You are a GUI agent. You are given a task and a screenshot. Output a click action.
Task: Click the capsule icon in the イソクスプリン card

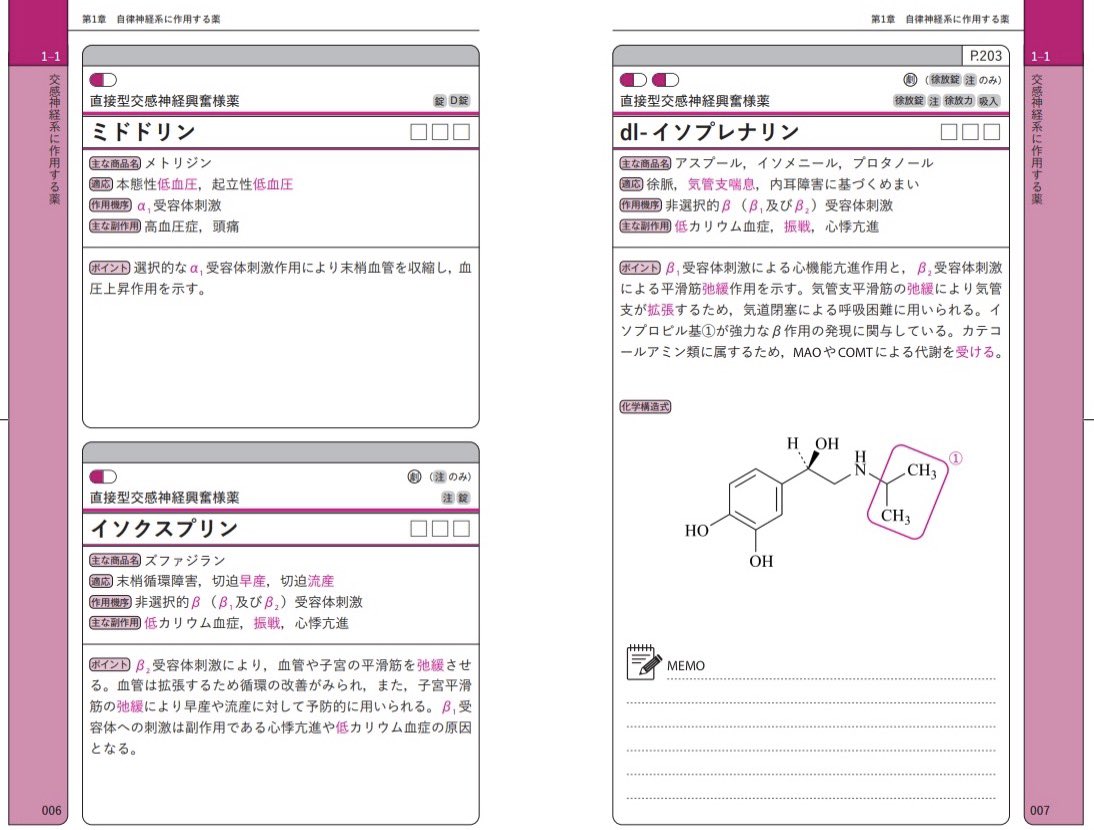pyautogui.click(x=103, y=477)
